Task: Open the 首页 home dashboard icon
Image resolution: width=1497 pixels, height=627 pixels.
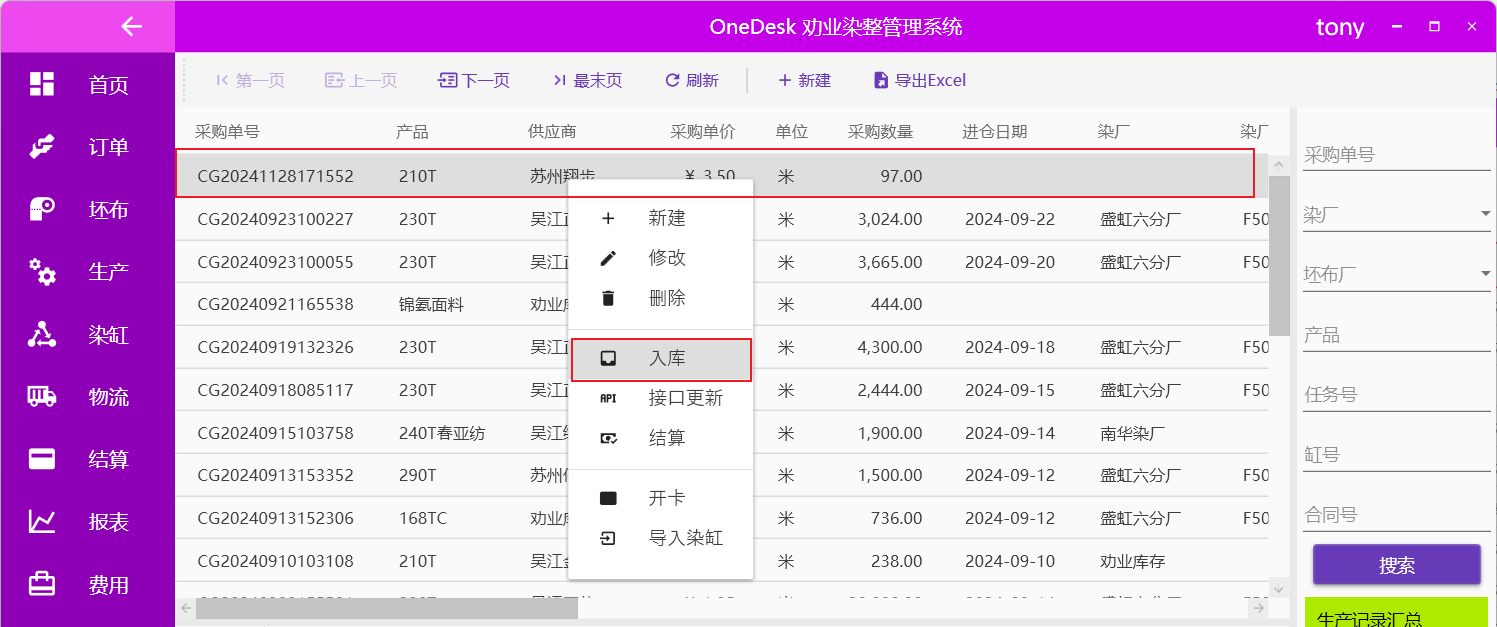Action: [x=42, y=85]
